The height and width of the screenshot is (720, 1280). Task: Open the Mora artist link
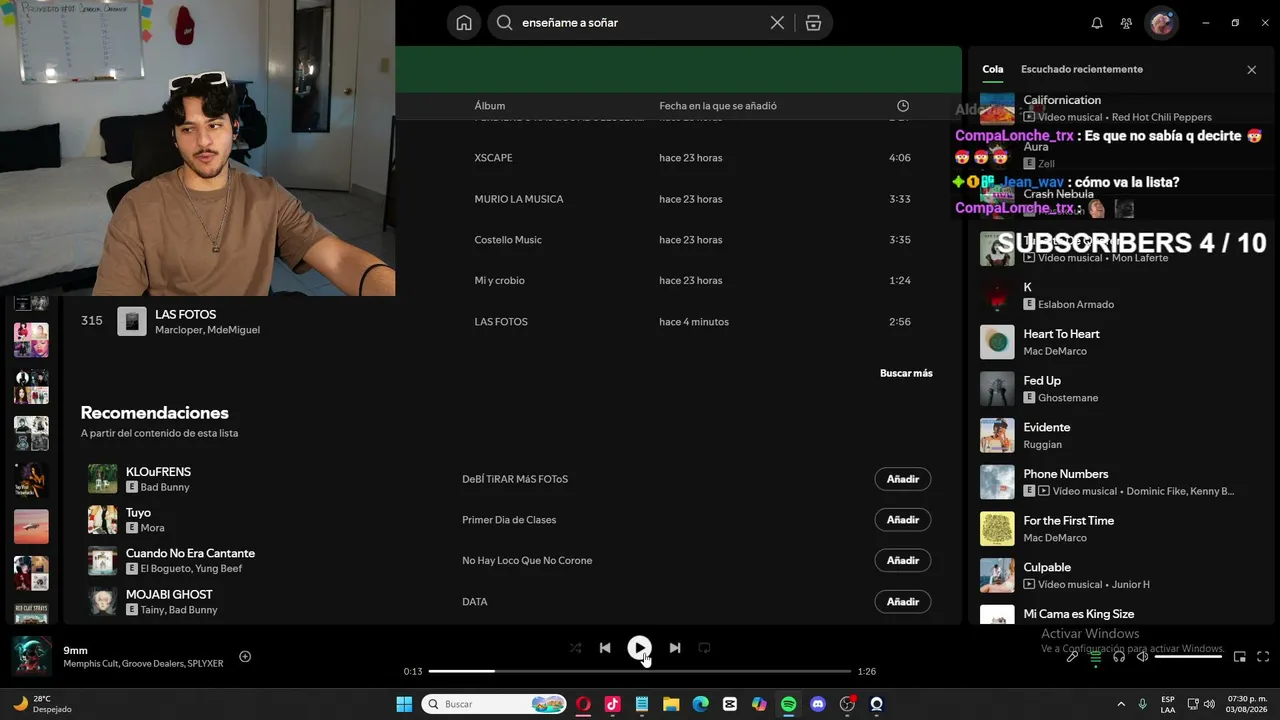coord(152,528)
